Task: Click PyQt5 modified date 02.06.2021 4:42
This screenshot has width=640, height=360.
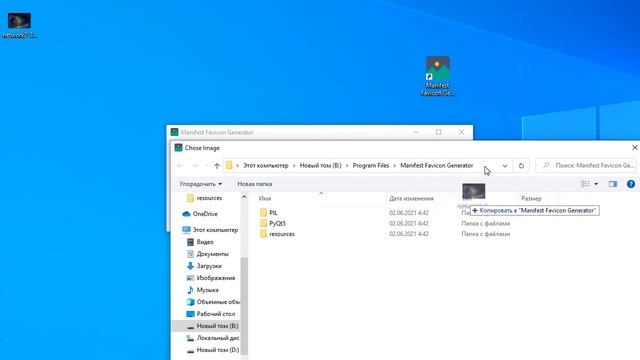Action: click(409, 223)
